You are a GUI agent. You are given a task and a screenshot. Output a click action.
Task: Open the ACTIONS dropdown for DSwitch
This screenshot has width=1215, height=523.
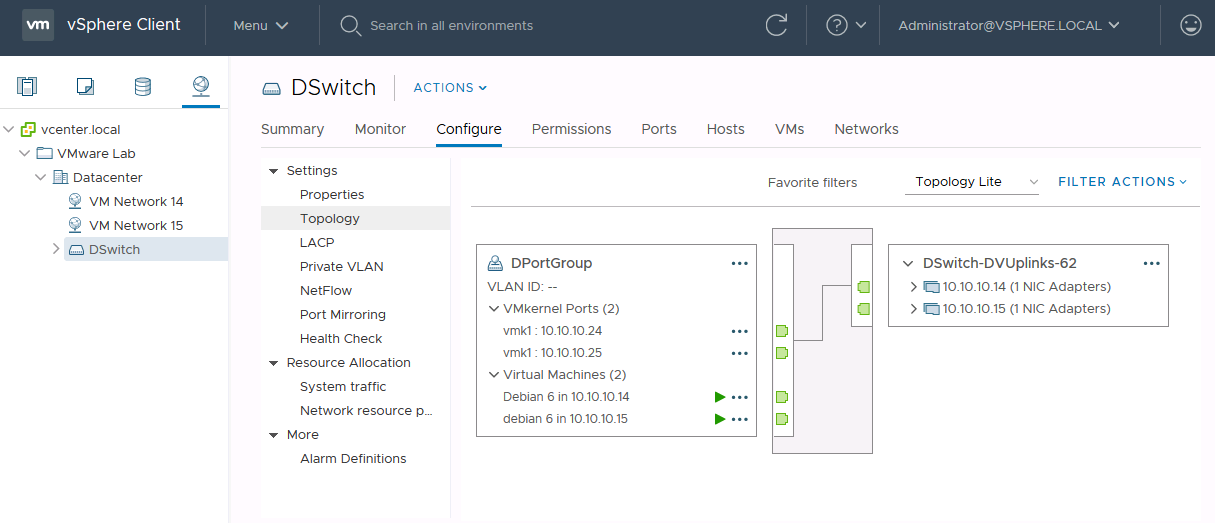pyautogui.click(x=450, y=88)
